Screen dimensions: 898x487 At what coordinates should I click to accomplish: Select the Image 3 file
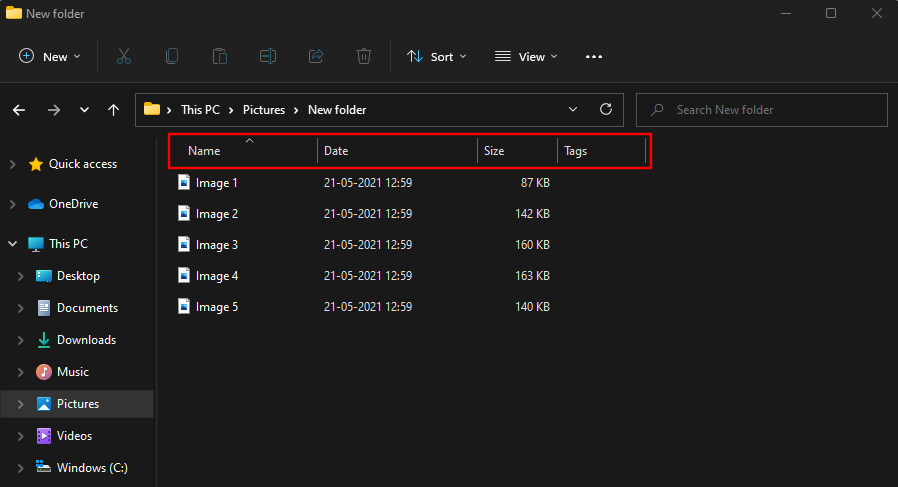point(216,245)
